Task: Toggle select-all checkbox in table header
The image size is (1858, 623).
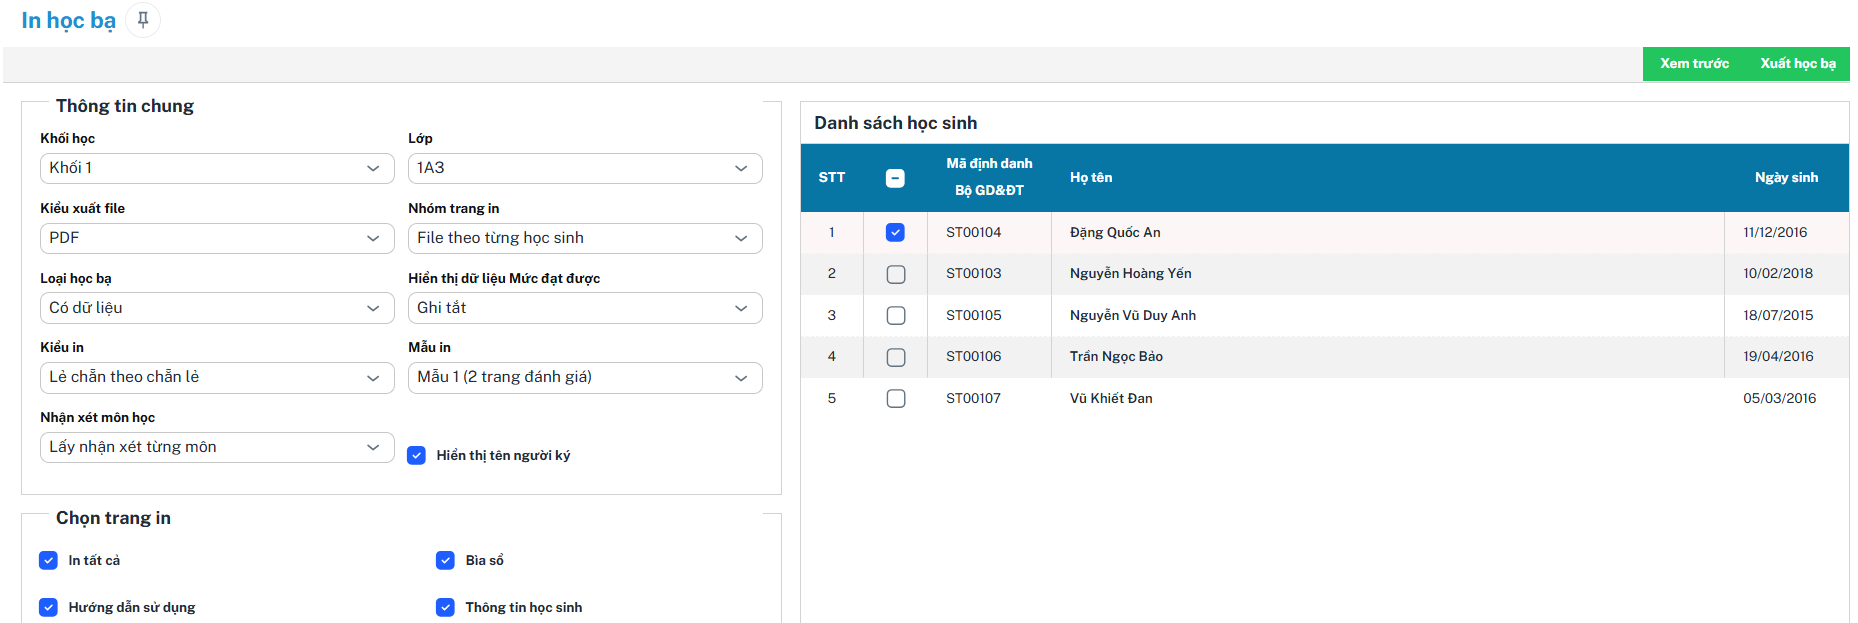Action: 895,178
